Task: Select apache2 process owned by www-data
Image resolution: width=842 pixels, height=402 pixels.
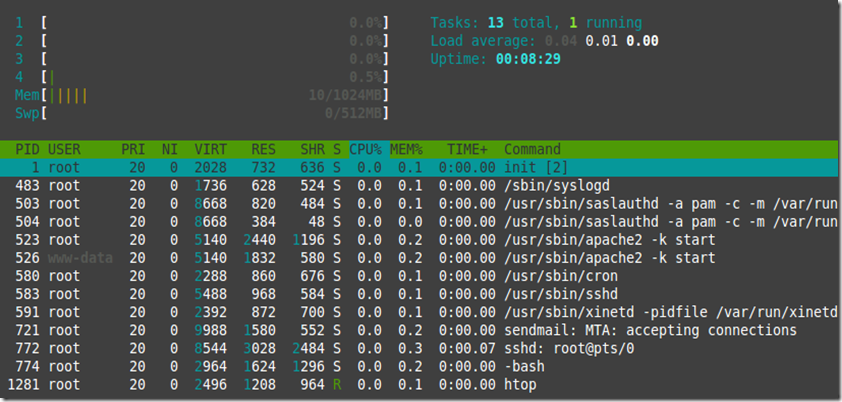Action: click(x=419, y=258)
